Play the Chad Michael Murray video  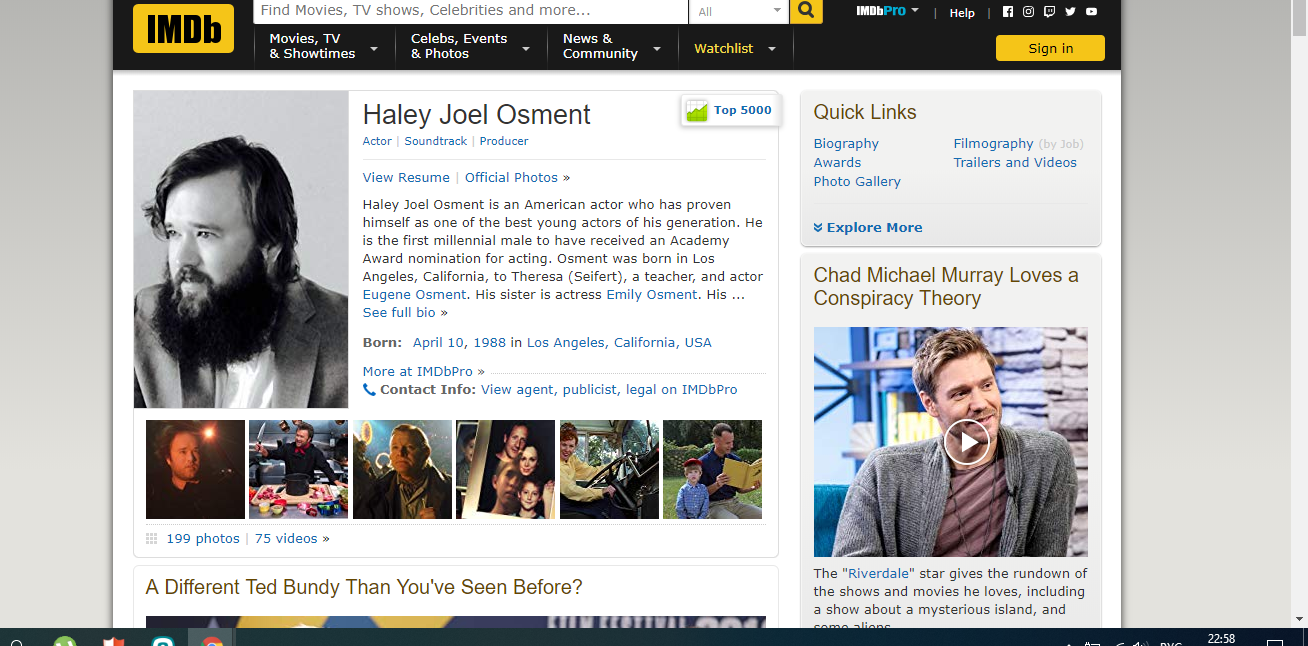[x=966, y=442]
